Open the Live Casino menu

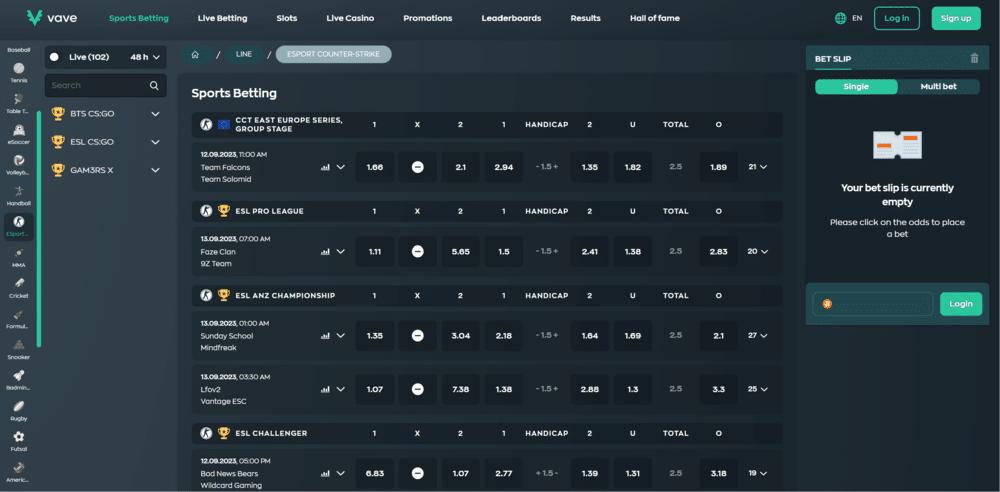tap(350, 18)
